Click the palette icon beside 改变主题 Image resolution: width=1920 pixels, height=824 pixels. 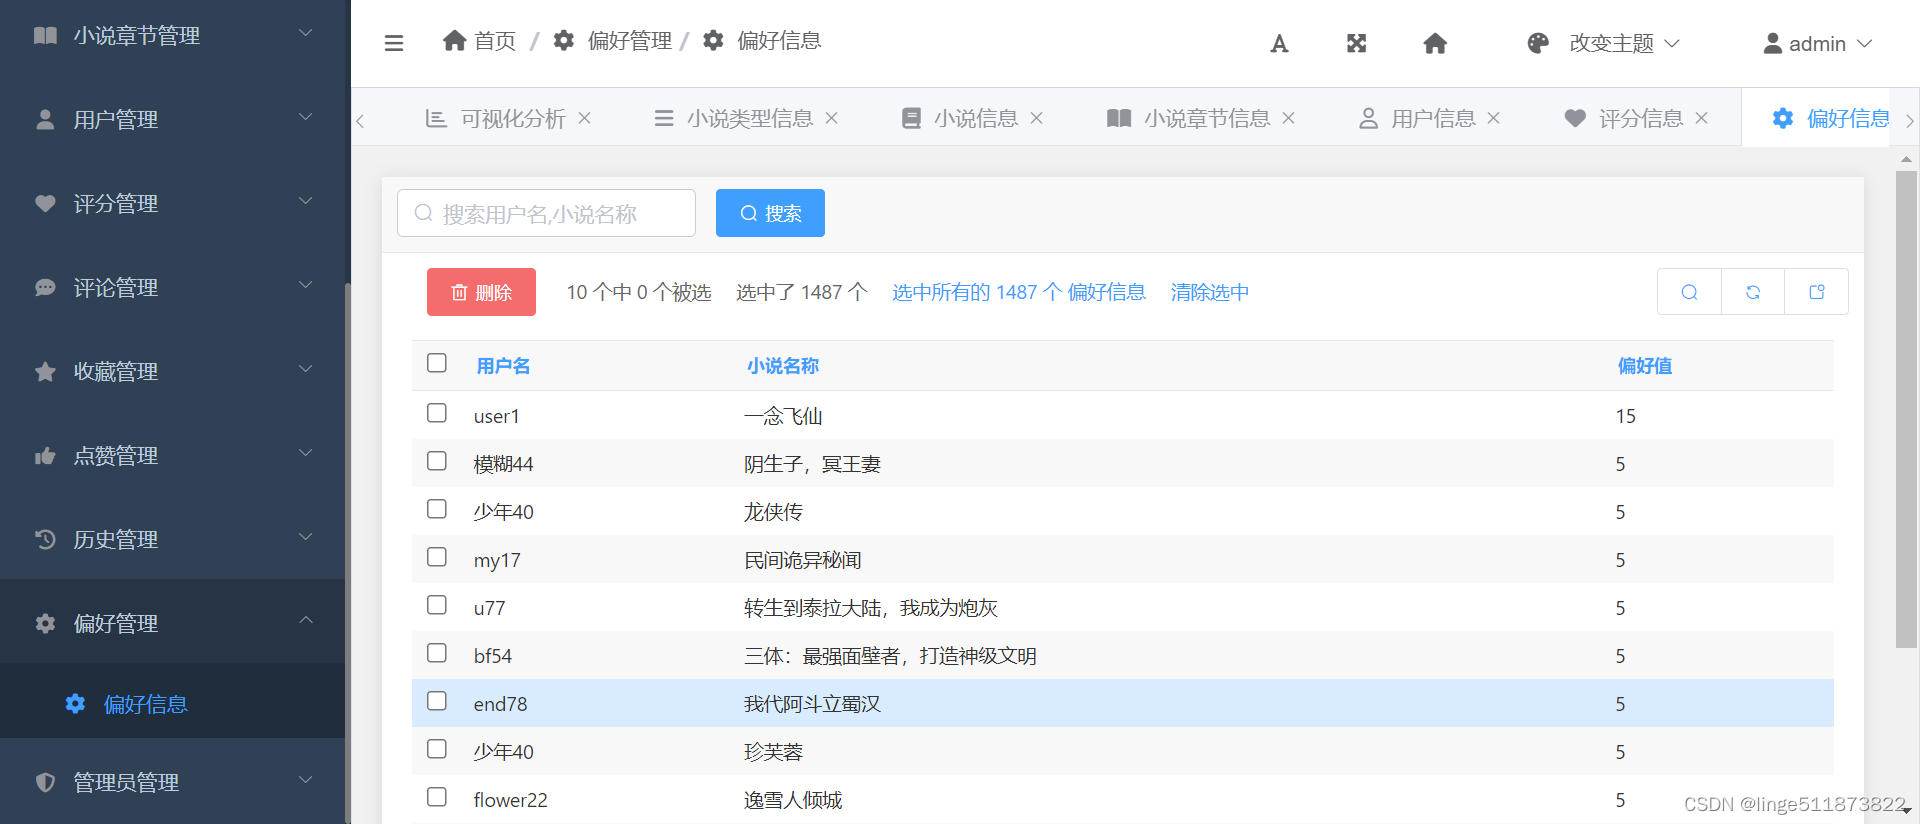click(1538, 43)
